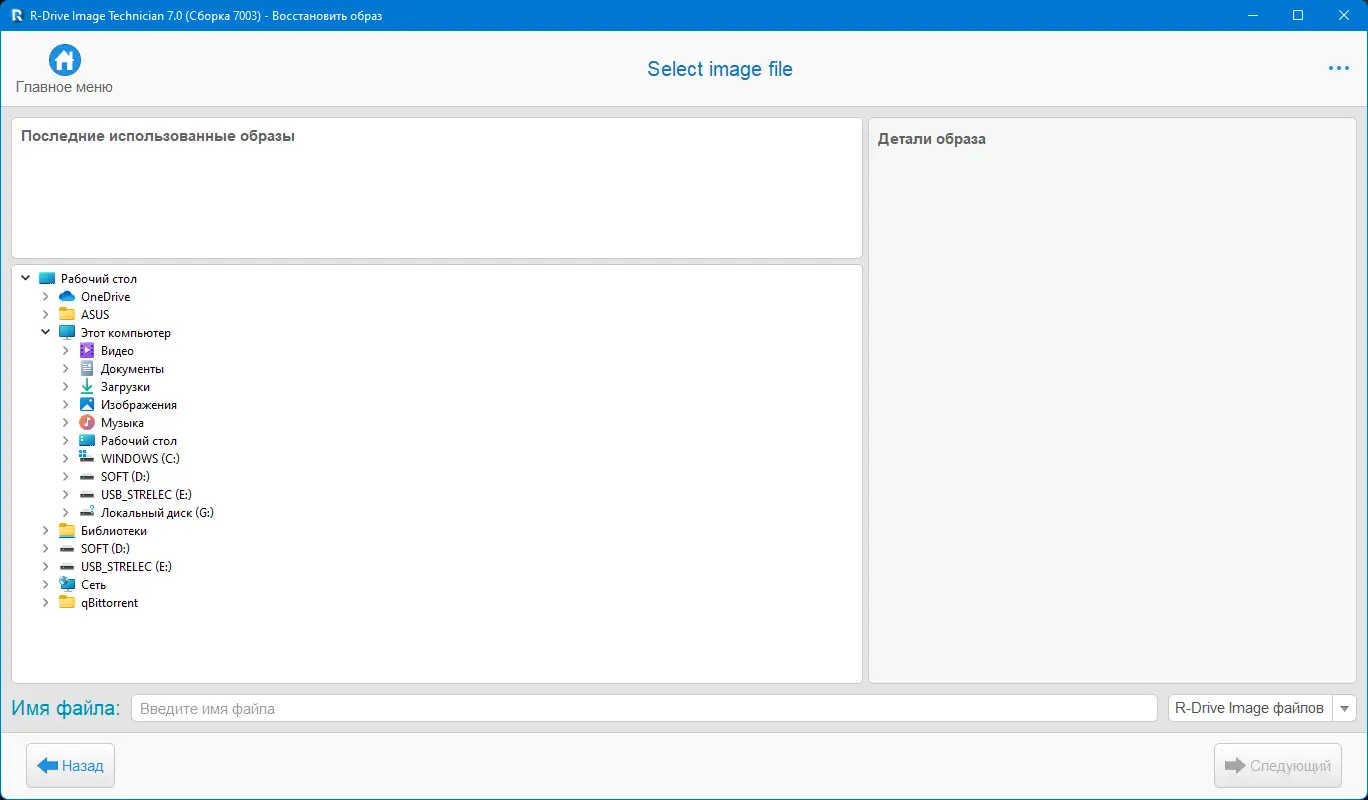Select Рабочий стол icon under Этот компьютер
This screenshot has height=800, width=1368.
click(x=87, y=441)
